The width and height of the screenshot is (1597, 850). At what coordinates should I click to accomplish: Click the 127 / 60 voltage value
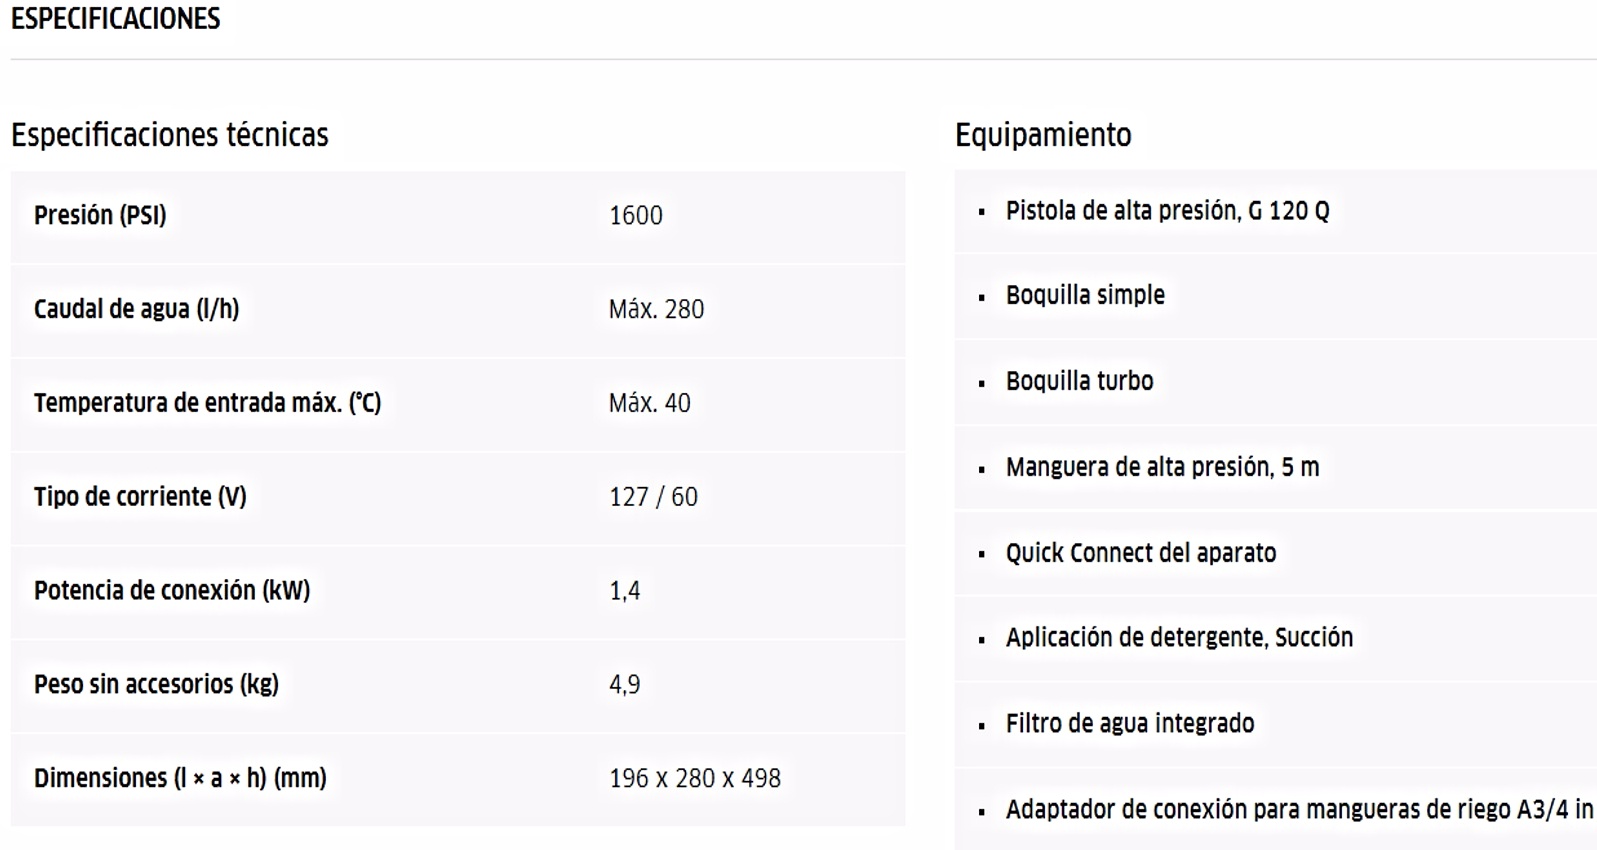[654, 497]
